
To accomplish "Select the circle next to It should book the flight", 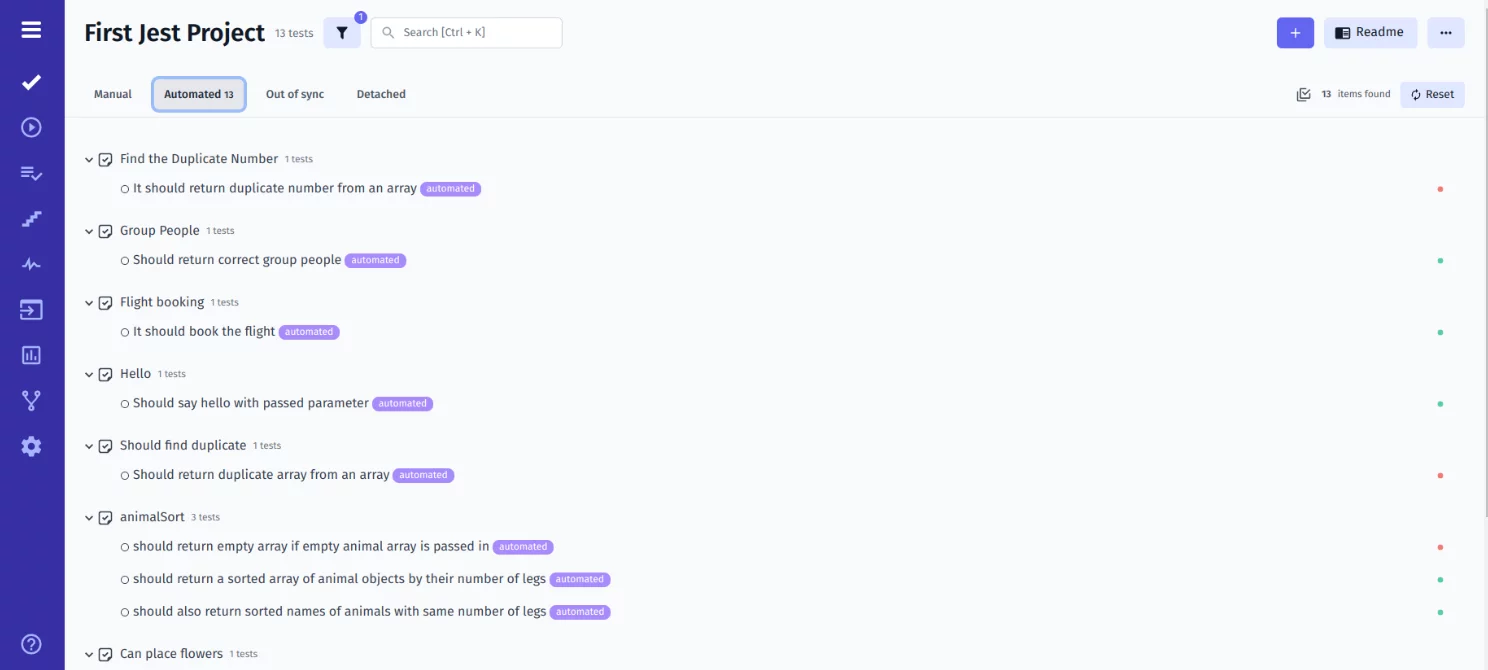I will click(x=124, y=331).
